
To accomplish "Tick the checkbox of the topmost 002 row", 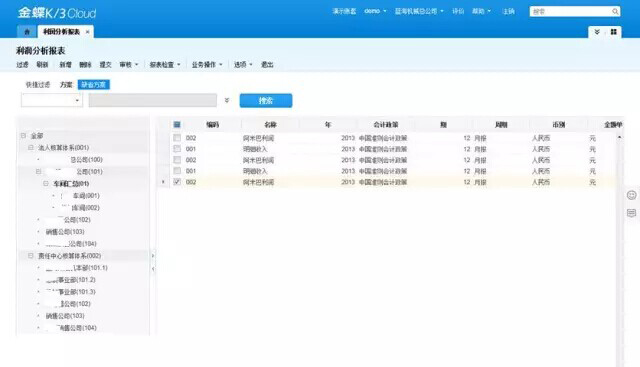I will point(177,138).
